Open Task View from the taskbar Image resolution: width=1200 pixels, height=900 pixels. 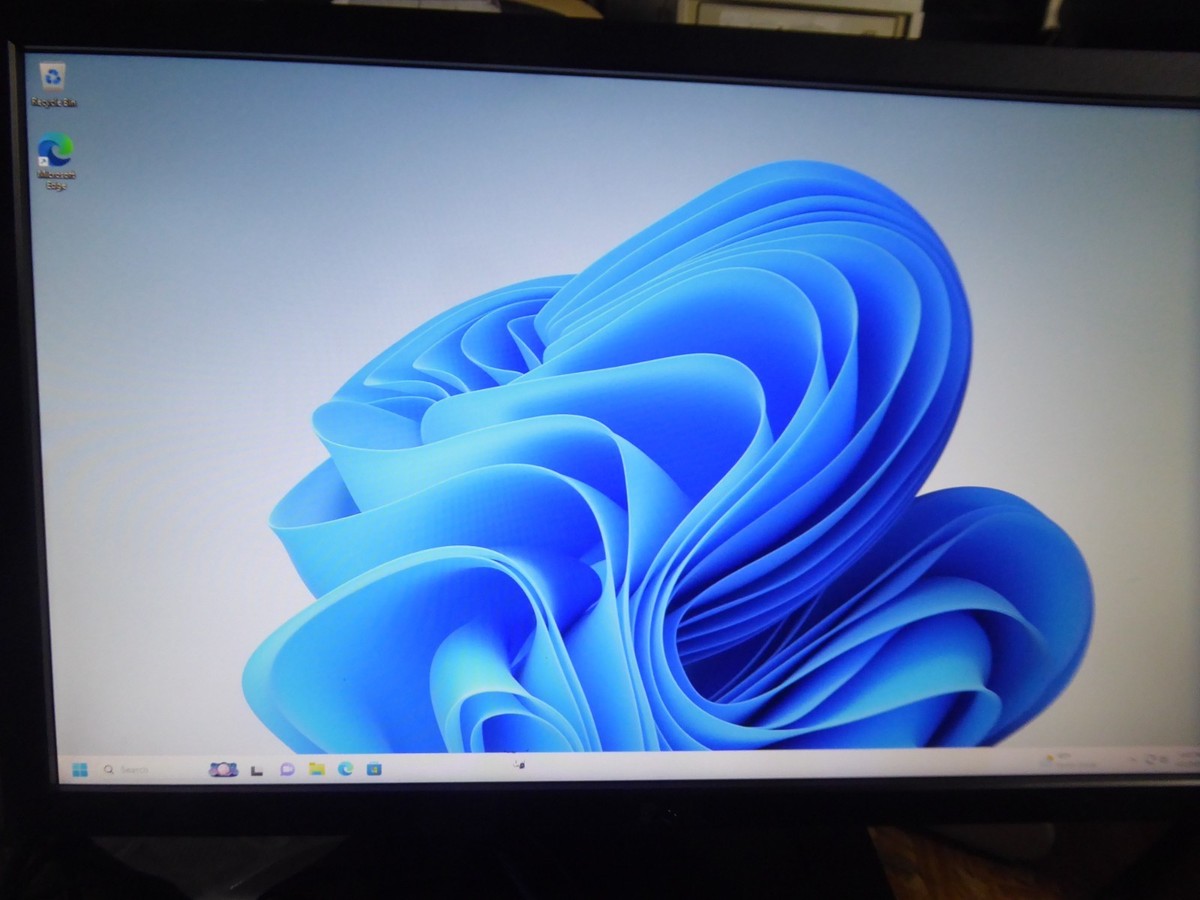257,769
